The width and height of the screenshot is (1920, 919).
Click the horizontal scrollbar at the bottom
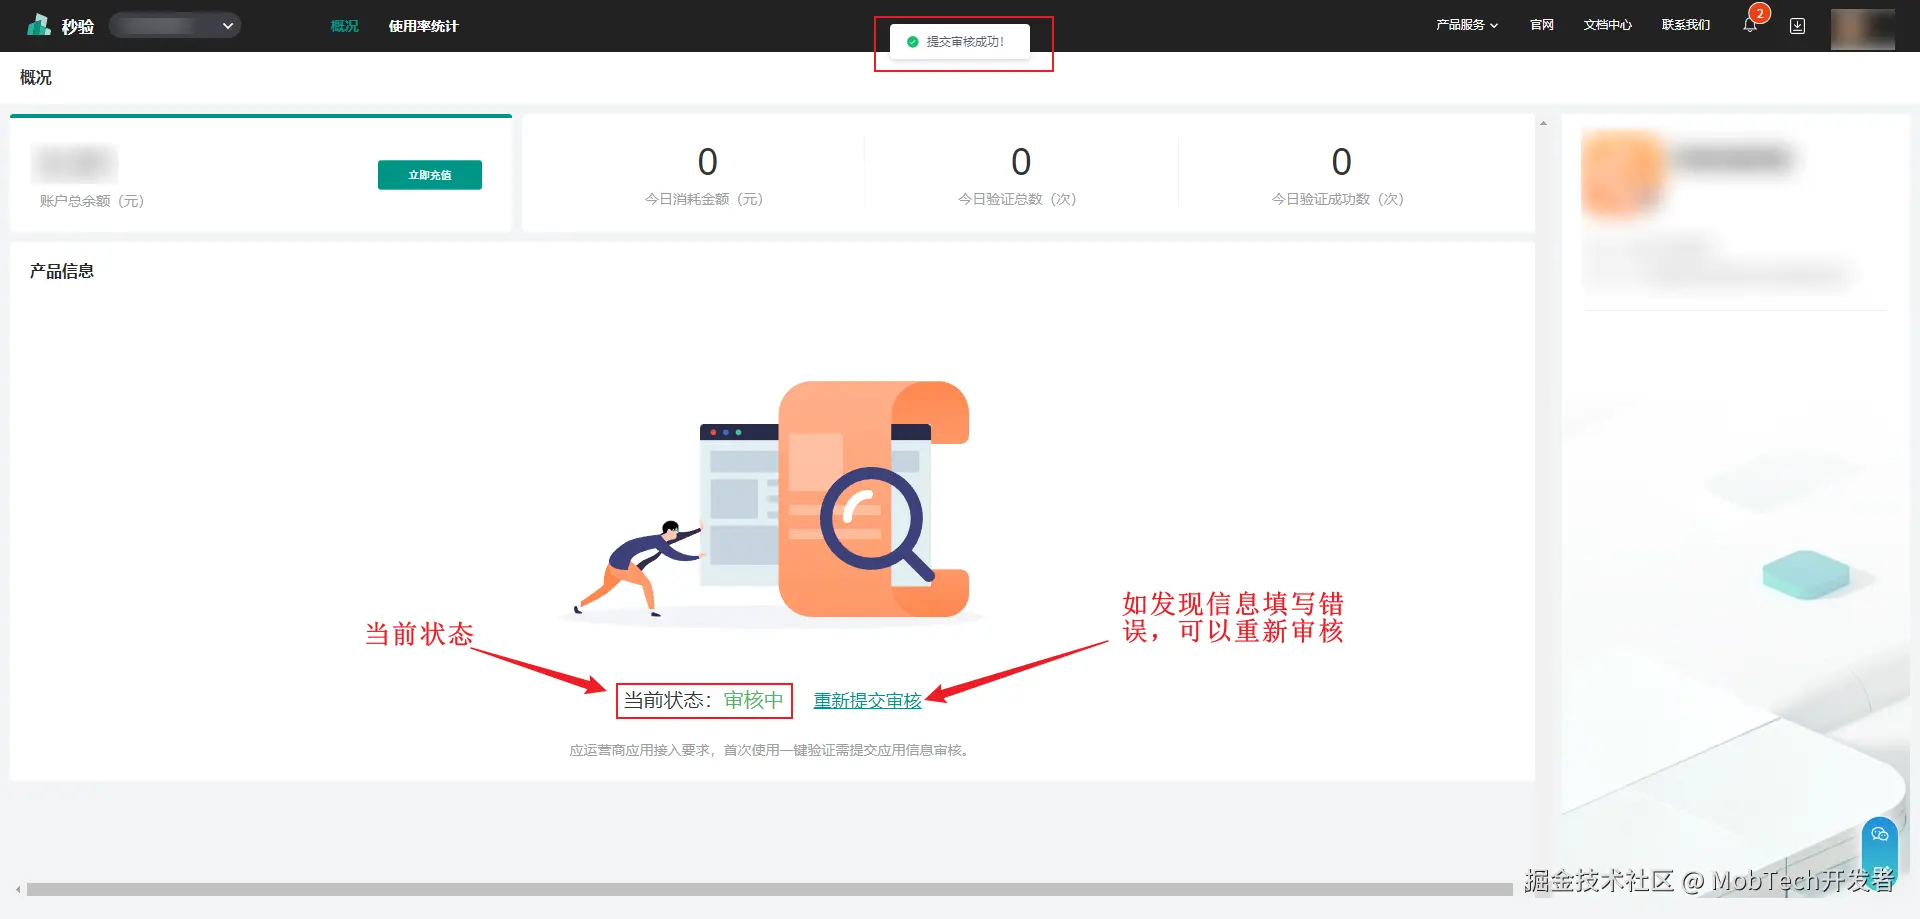(x=769, y=889)
